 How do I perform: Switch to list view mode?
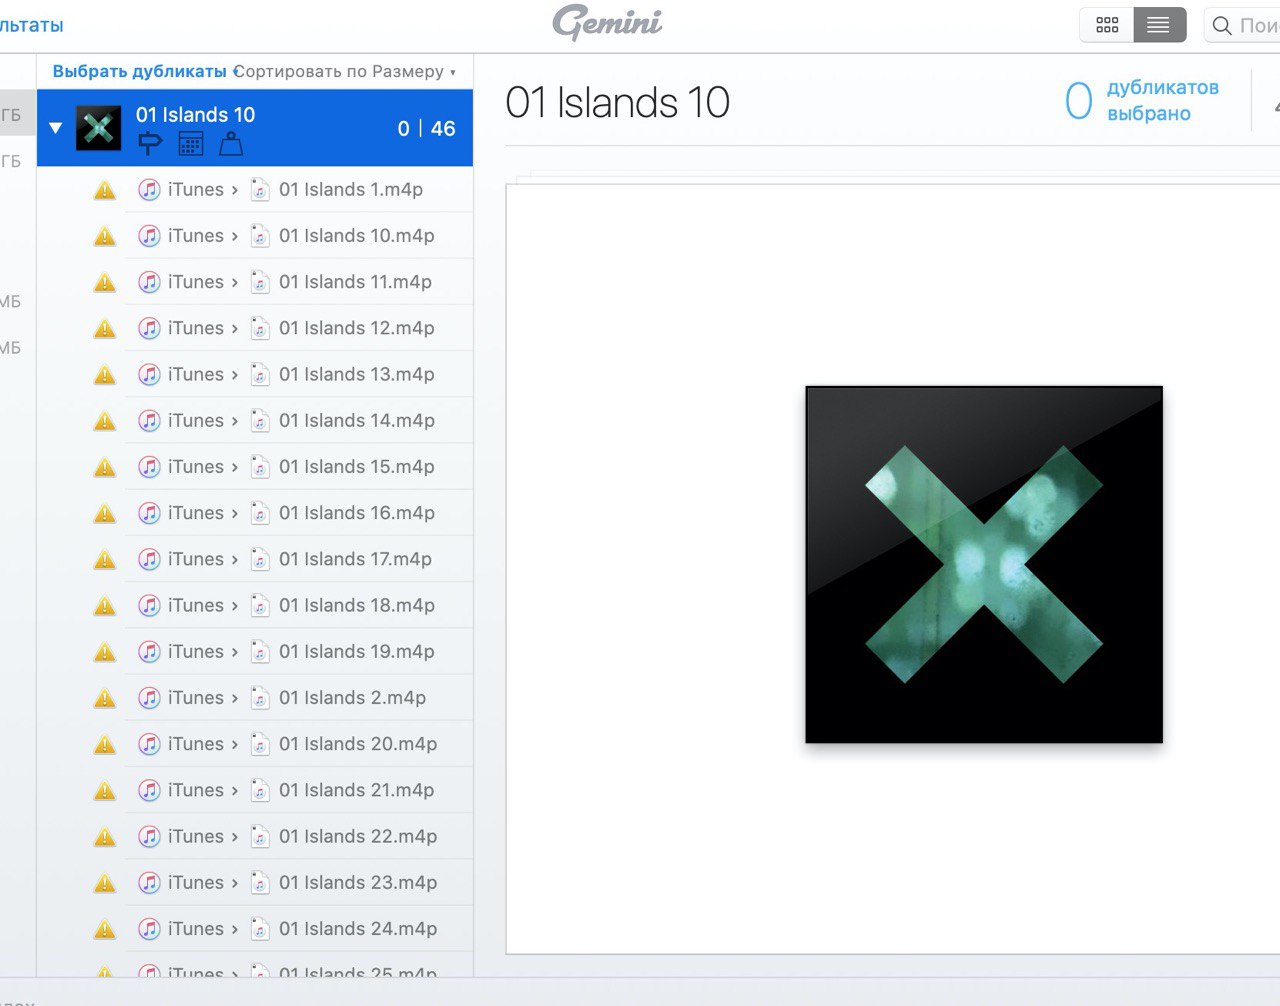1159,25
